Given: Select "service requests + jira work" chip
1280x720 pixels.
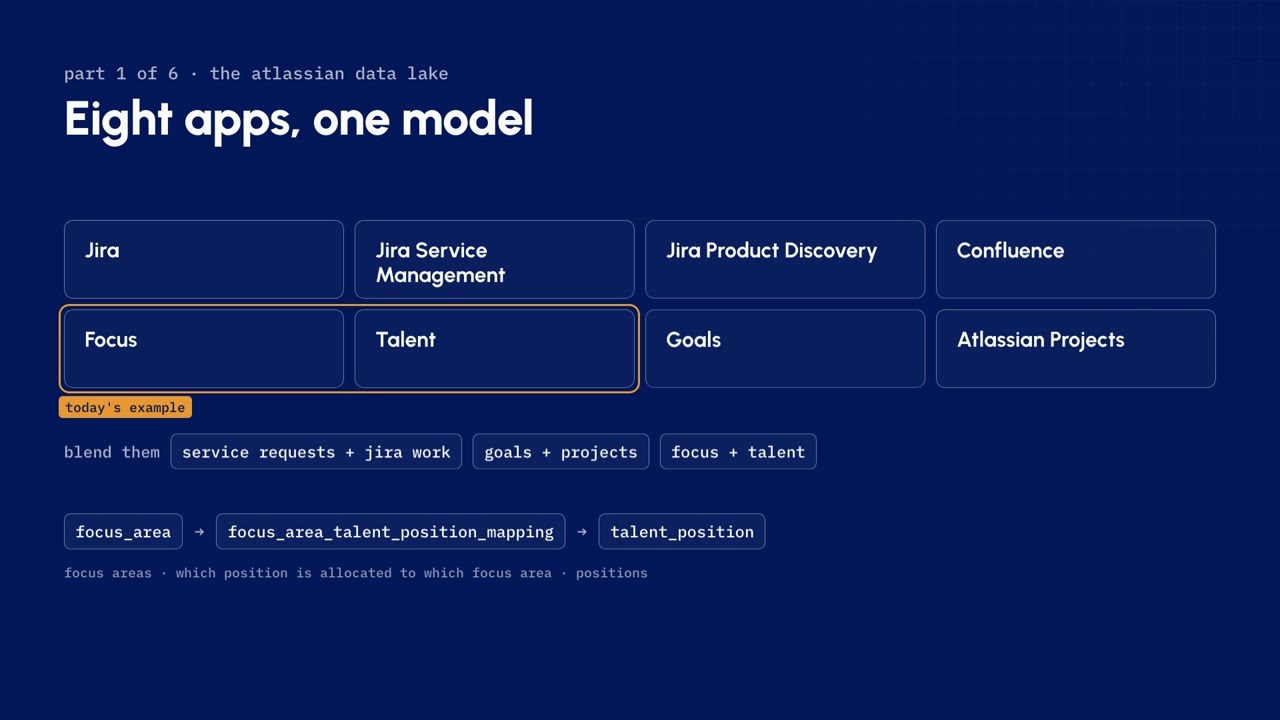Looking at the screenshot, I should click(x=316, y=452).
